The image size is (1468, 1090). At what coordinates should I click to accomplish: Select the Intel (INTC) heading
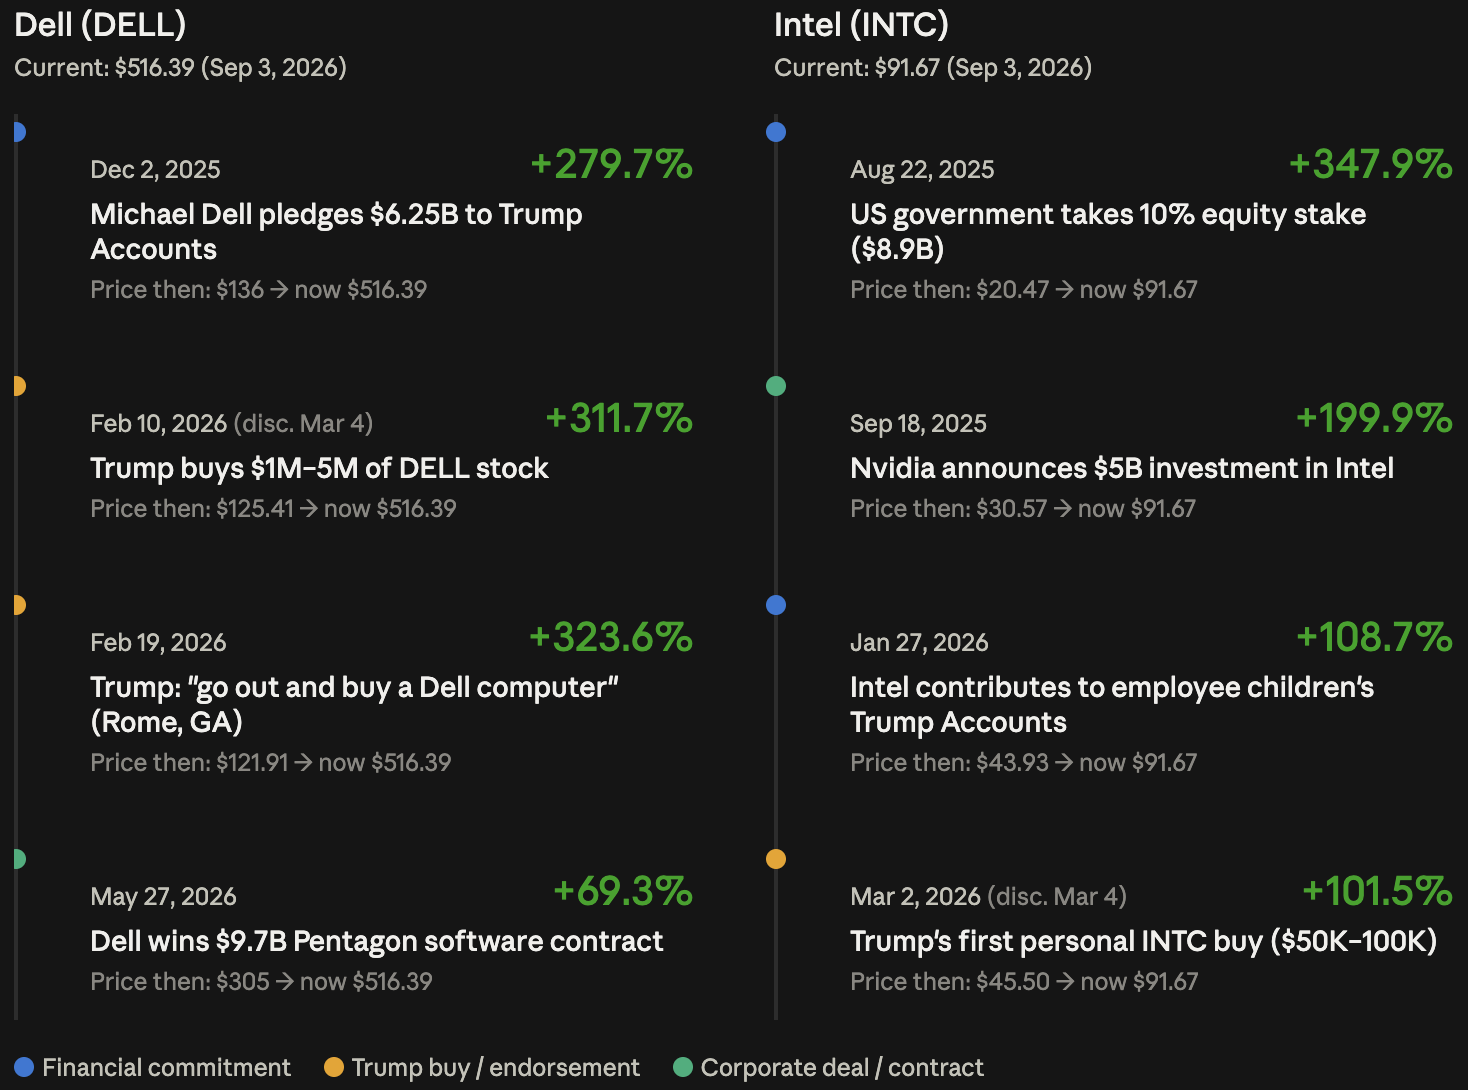pos(861,25)
